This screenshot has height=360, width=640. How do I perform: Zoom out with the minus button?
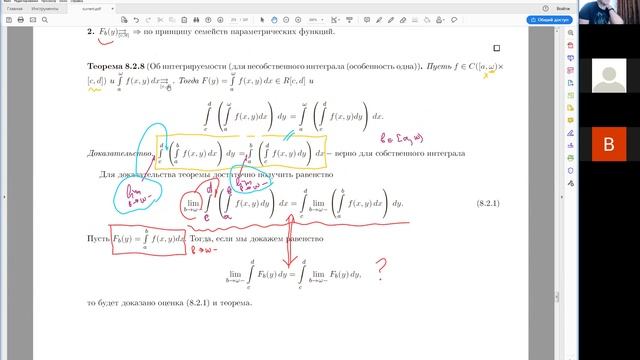(286, 20)
